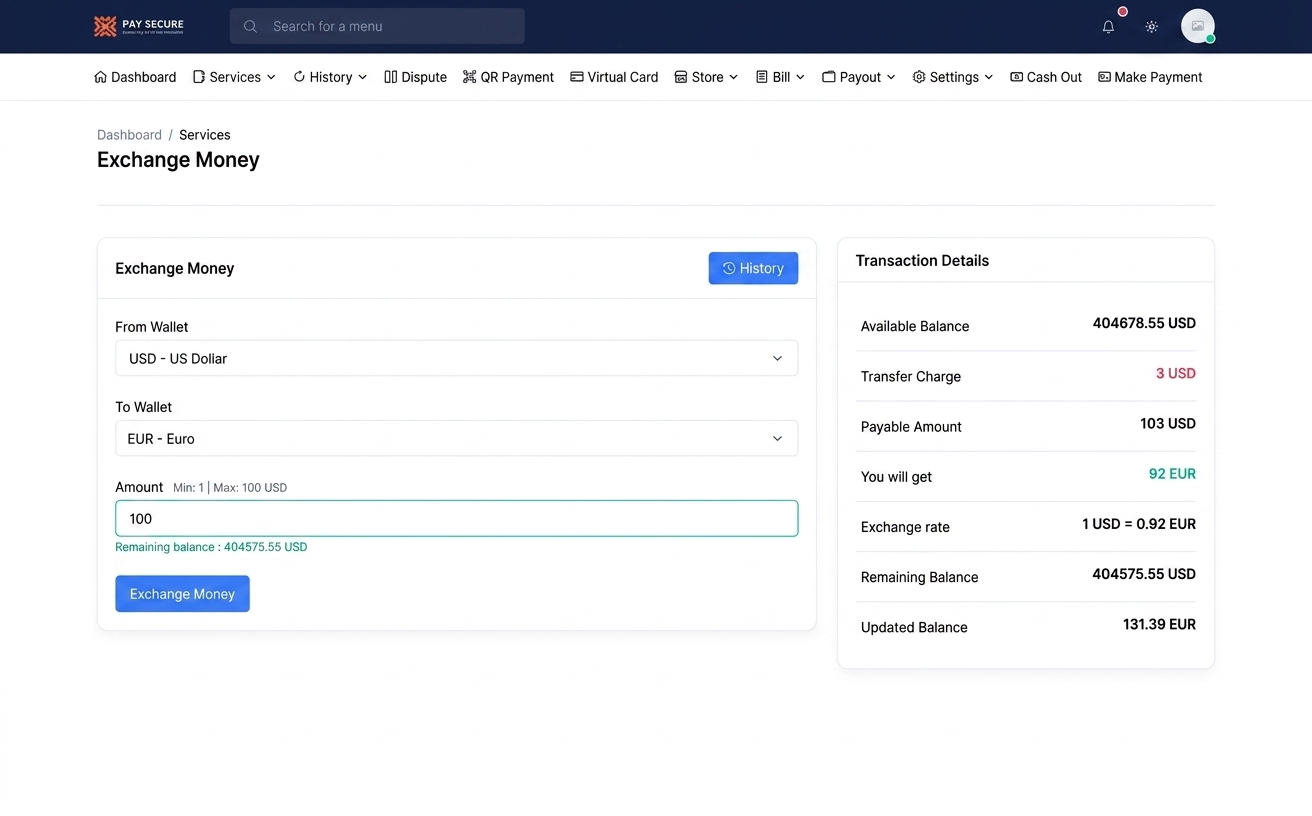Open the To Wallet EUR dropdown
Image resolution: width=1312 pixels, height=816 pixels.
pos(457,438)
